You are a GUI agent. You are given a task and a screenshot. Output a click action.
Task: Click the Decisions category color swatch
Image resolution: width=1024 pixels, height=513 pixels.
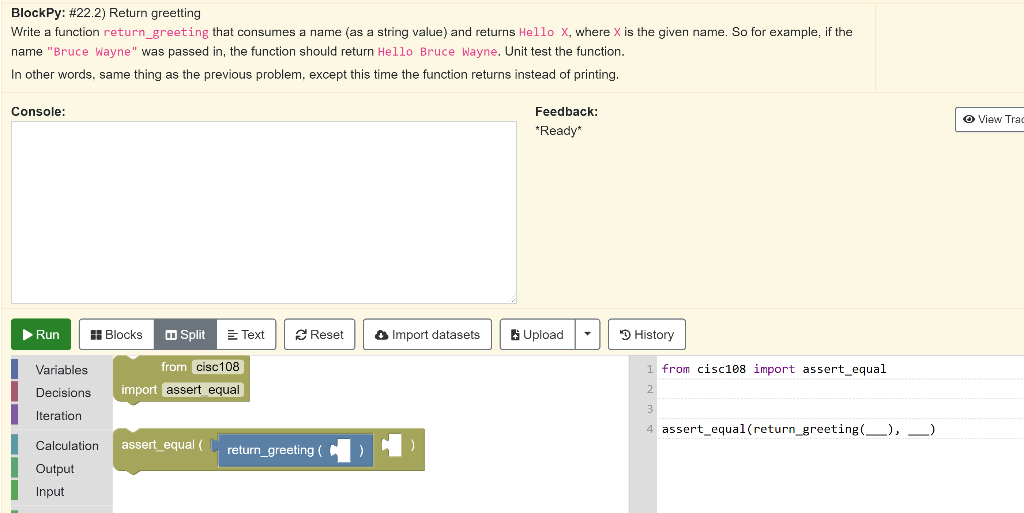[14, 392]
